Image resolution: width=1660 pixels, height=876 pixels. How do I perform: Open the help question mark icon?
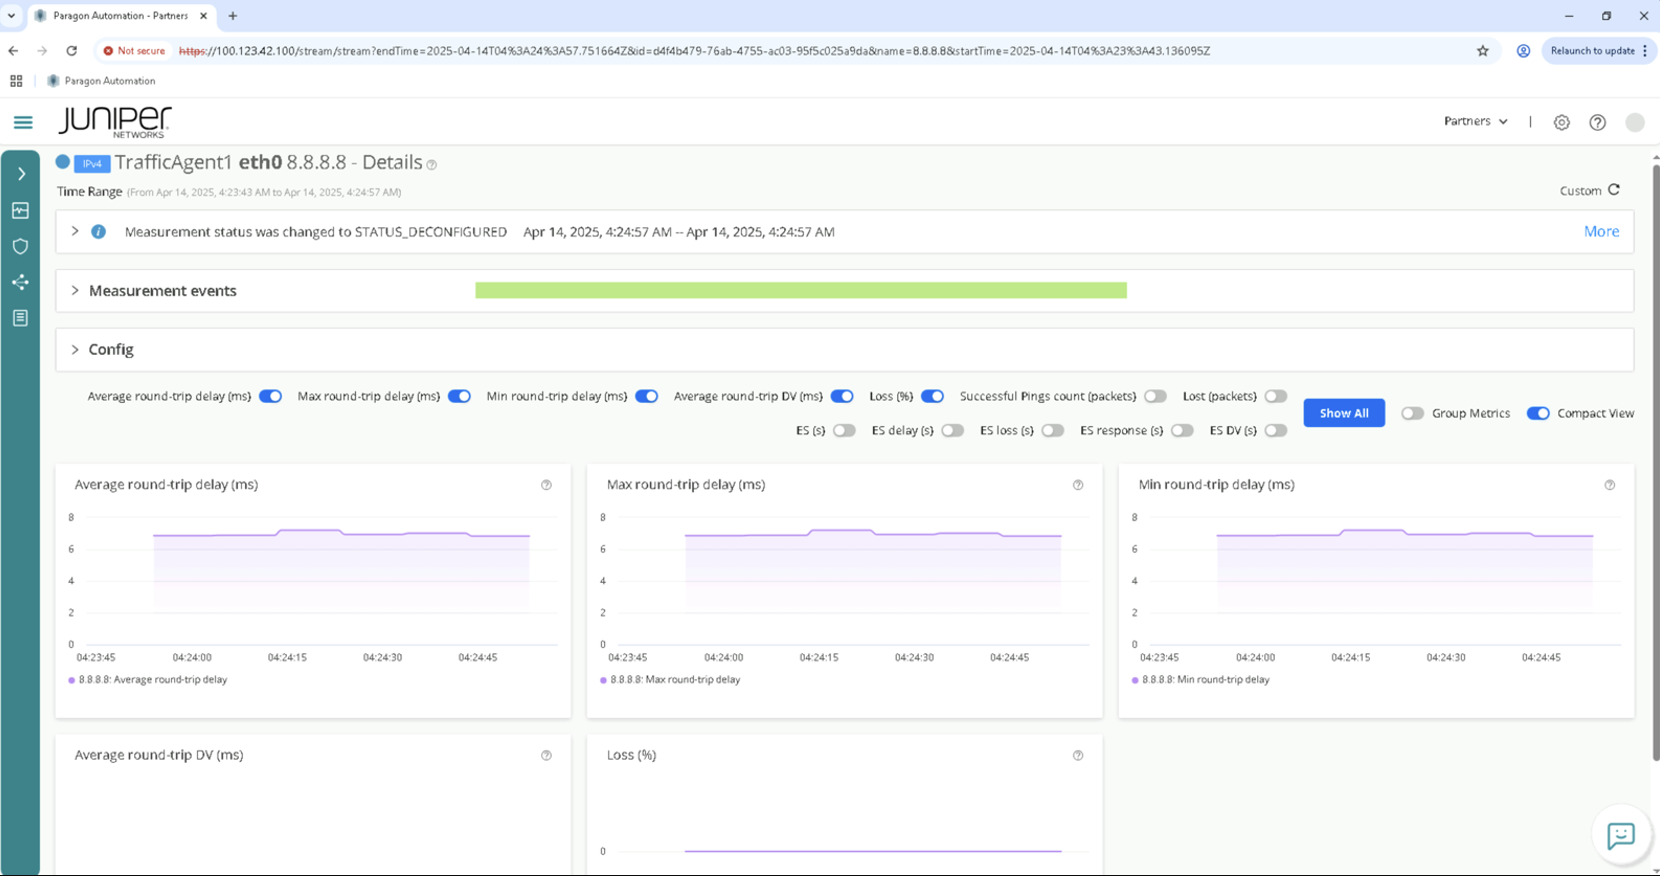pyautogui.click(x=1597, y=122)
